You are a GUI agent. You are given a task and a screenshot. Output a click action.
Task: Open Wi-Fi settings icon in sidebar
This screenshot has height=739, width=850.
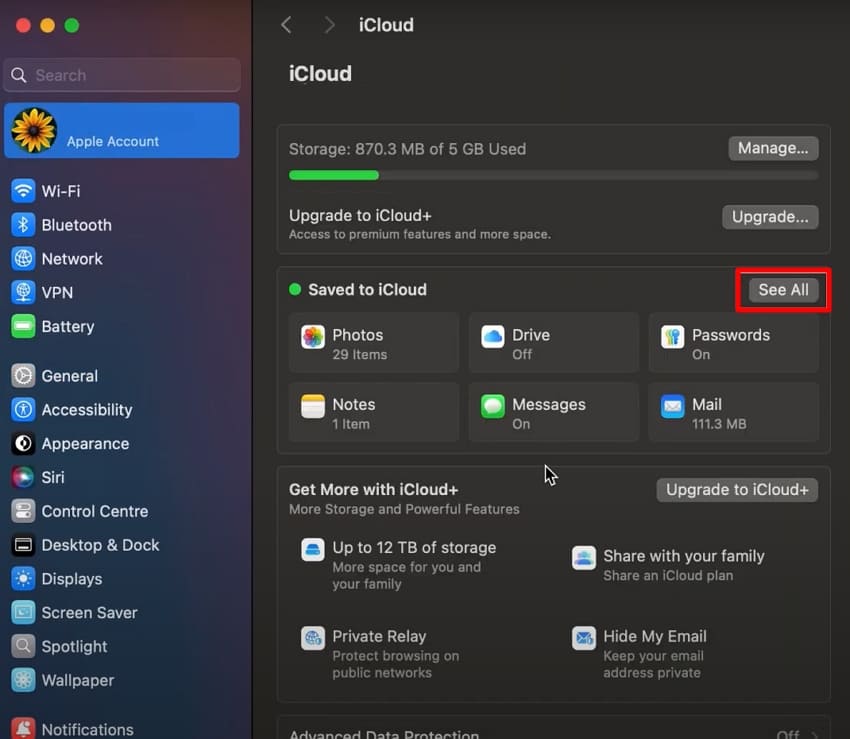click(23, 191)
